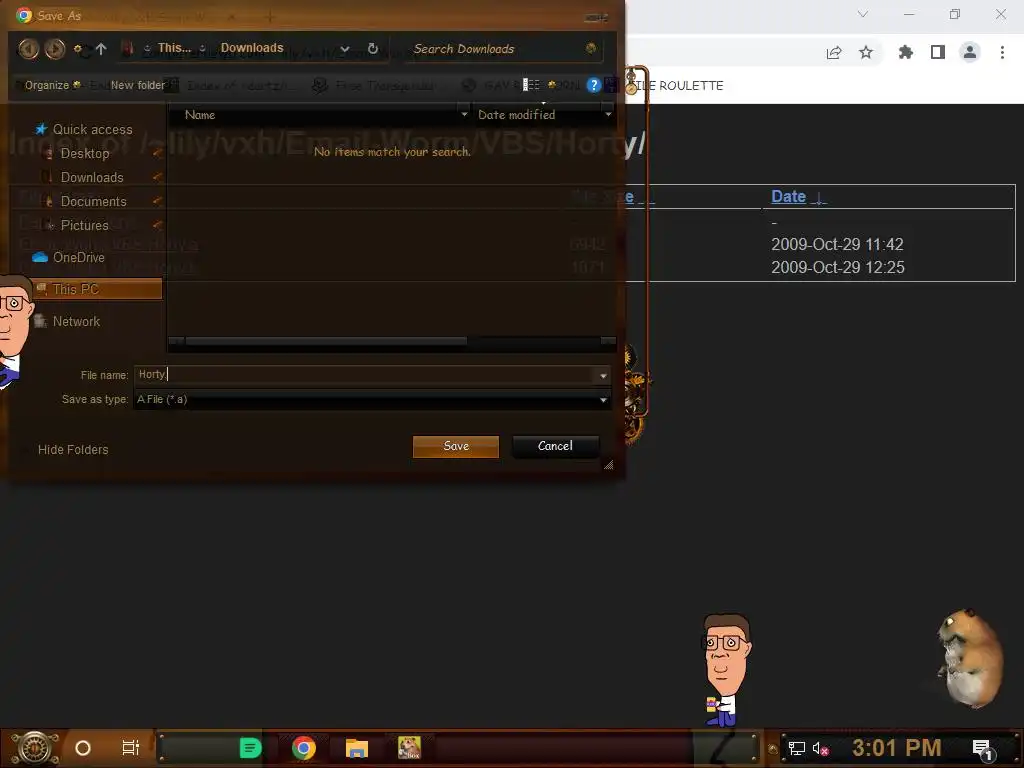The width and height of the screenshot is (1024, 768).
Task: Open the view options dropdown arrow
Action: (x=551, y=85)
